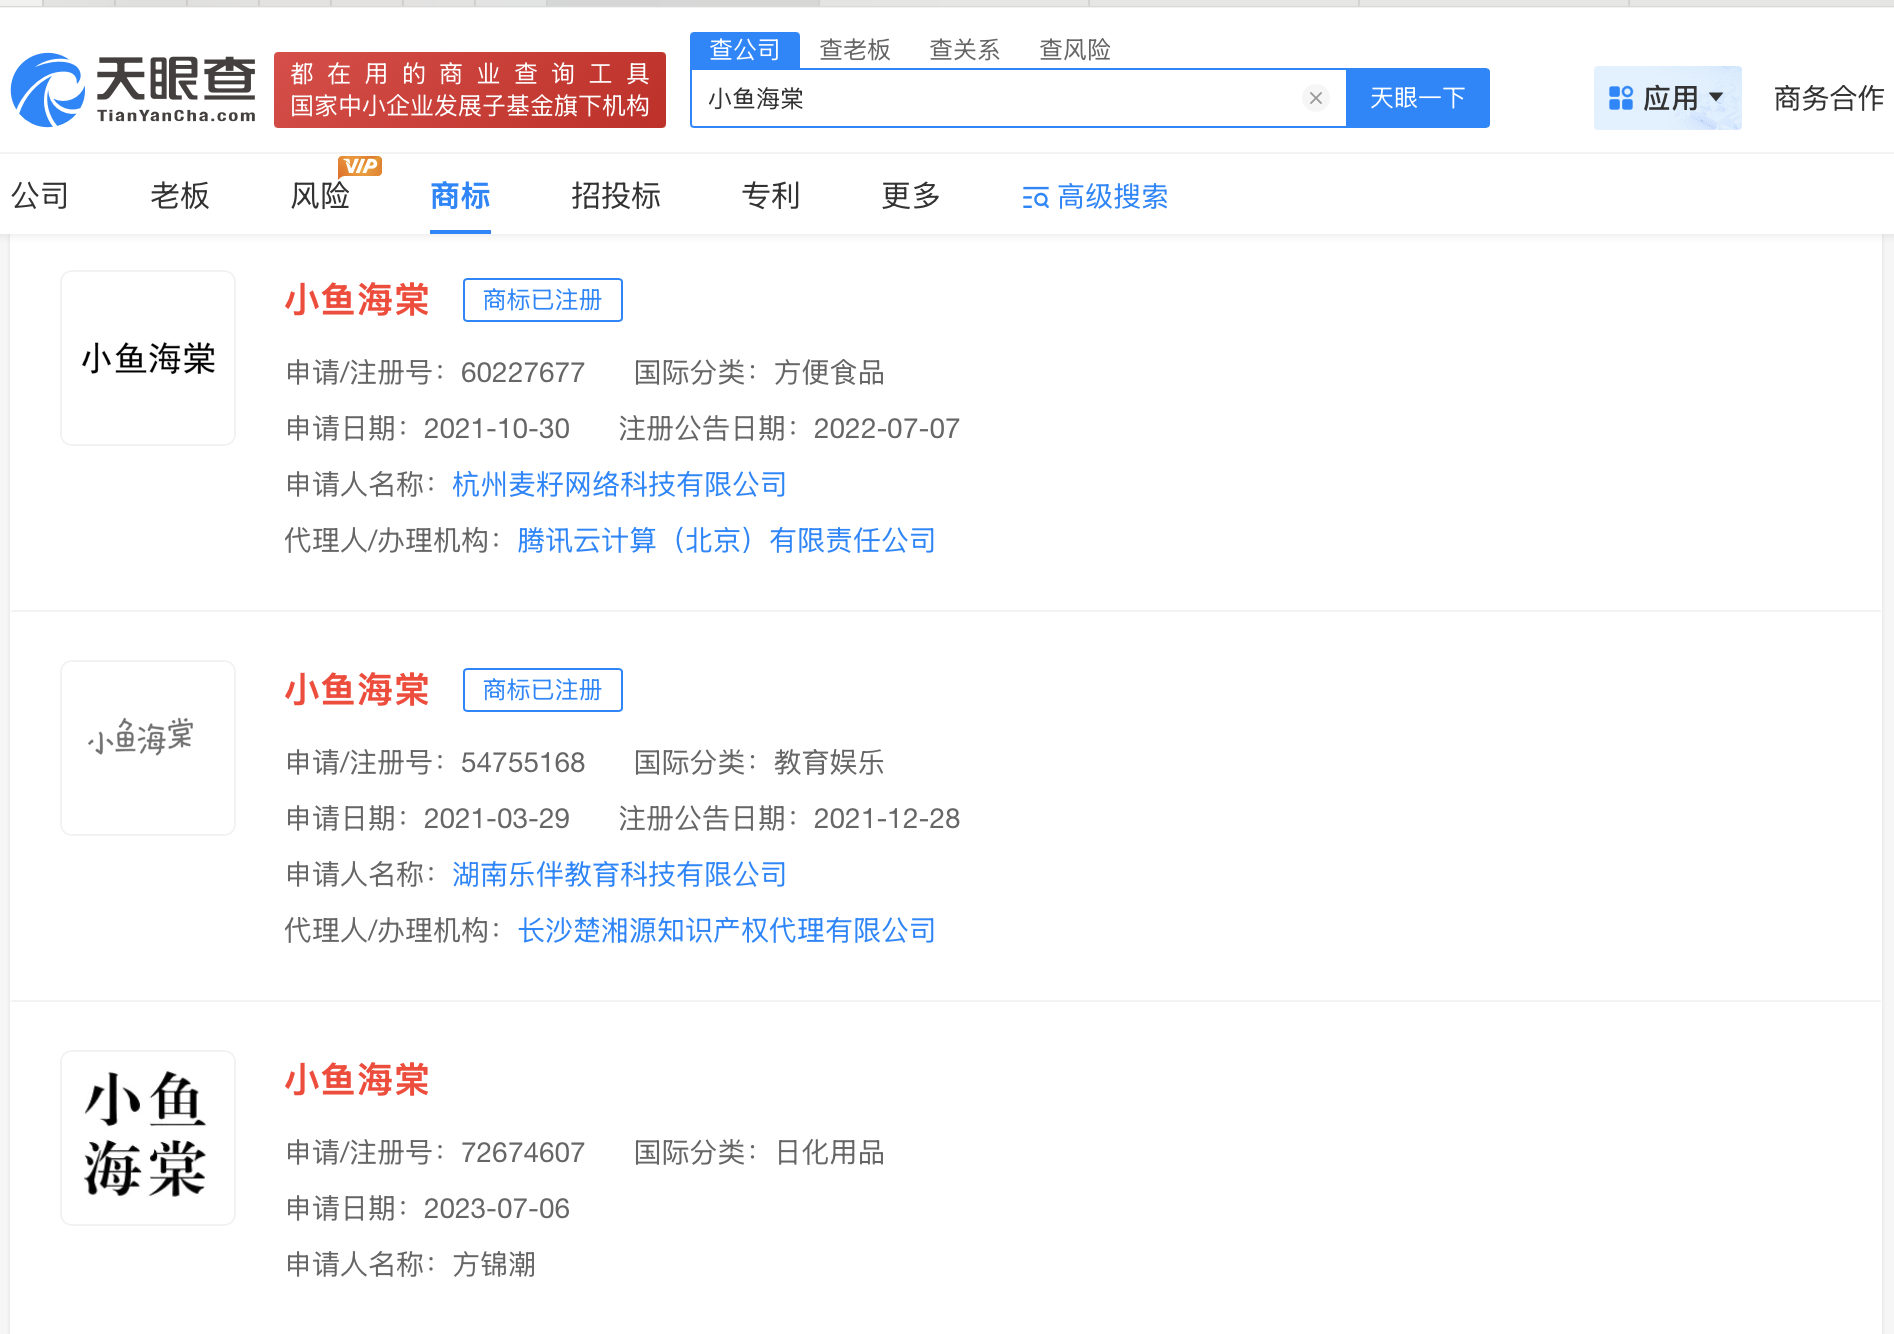
Task: Open trademark title for registration 60227677
Action: click(357, 300)
